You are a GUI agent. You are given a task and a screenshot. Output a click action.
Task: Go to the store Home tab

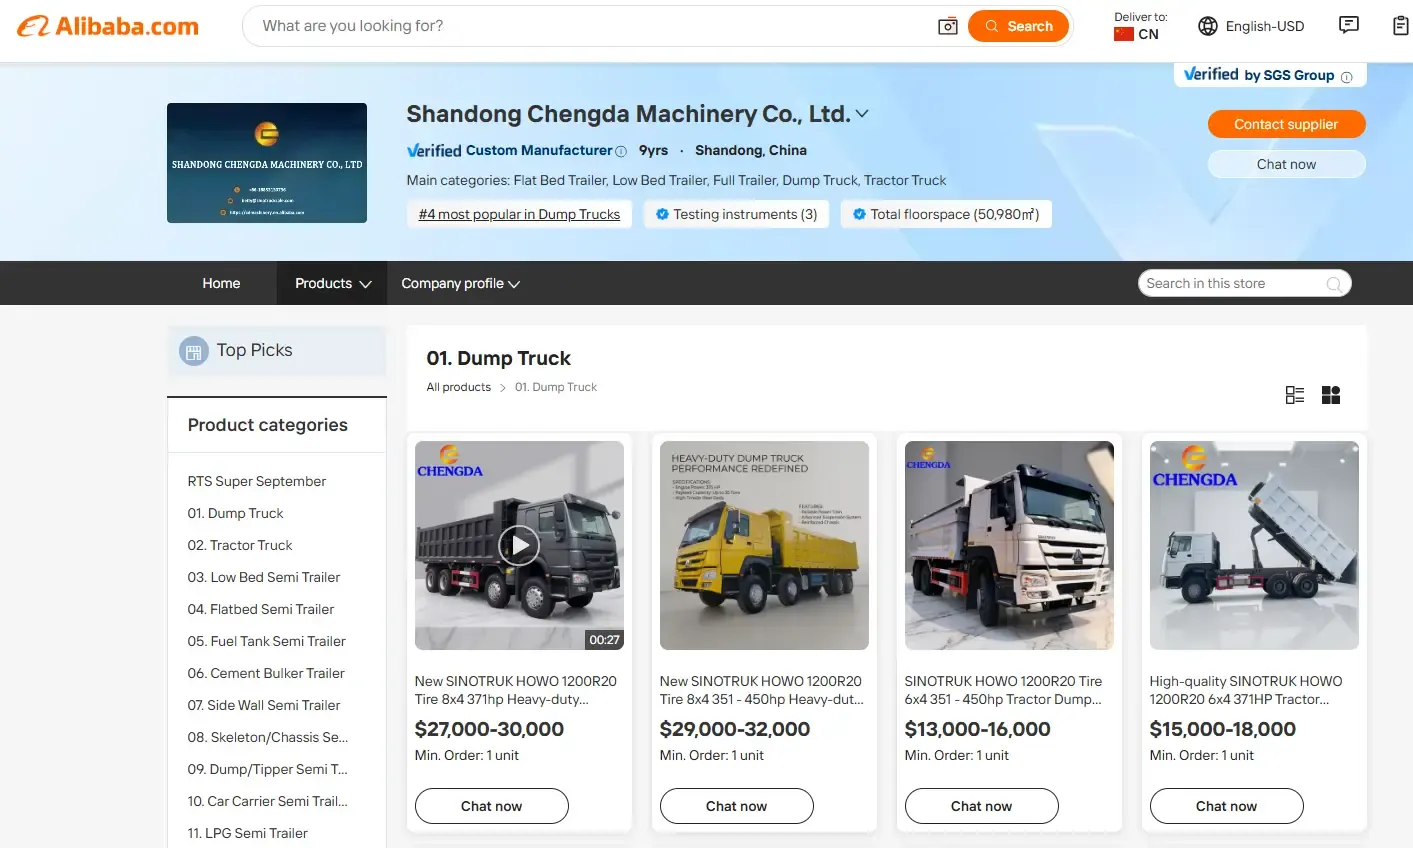click(221, 283)
